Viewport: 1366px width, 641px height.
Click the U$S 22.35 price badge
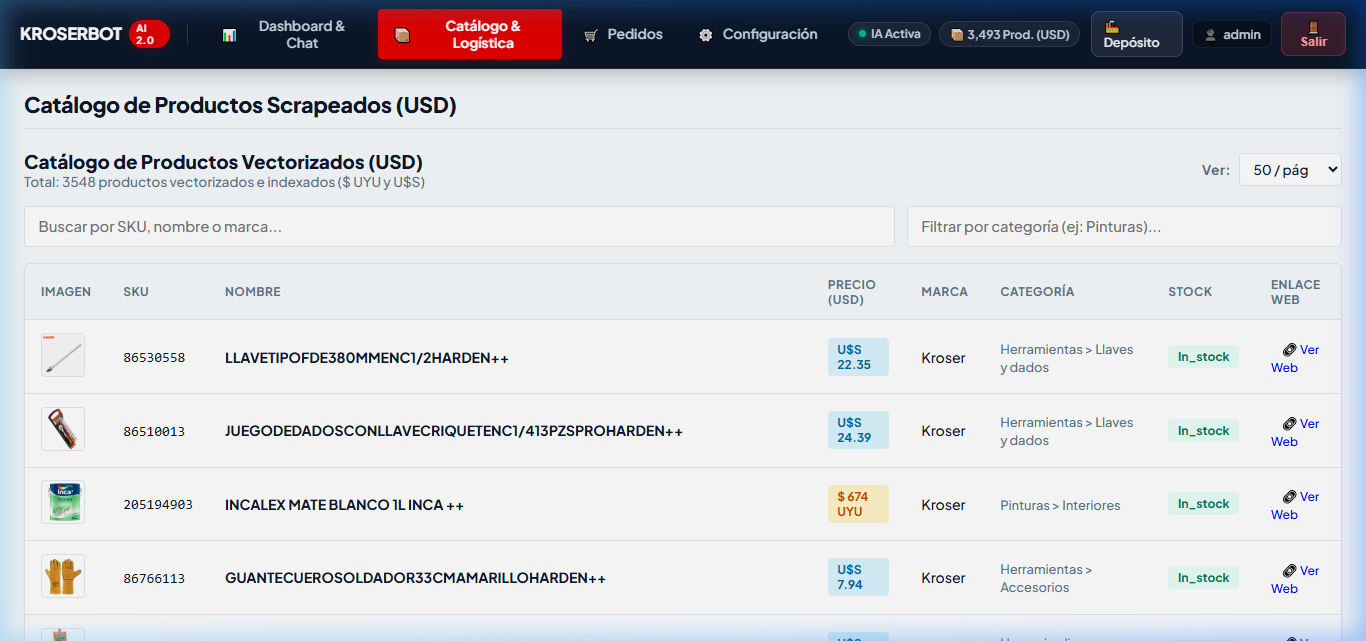858,357
